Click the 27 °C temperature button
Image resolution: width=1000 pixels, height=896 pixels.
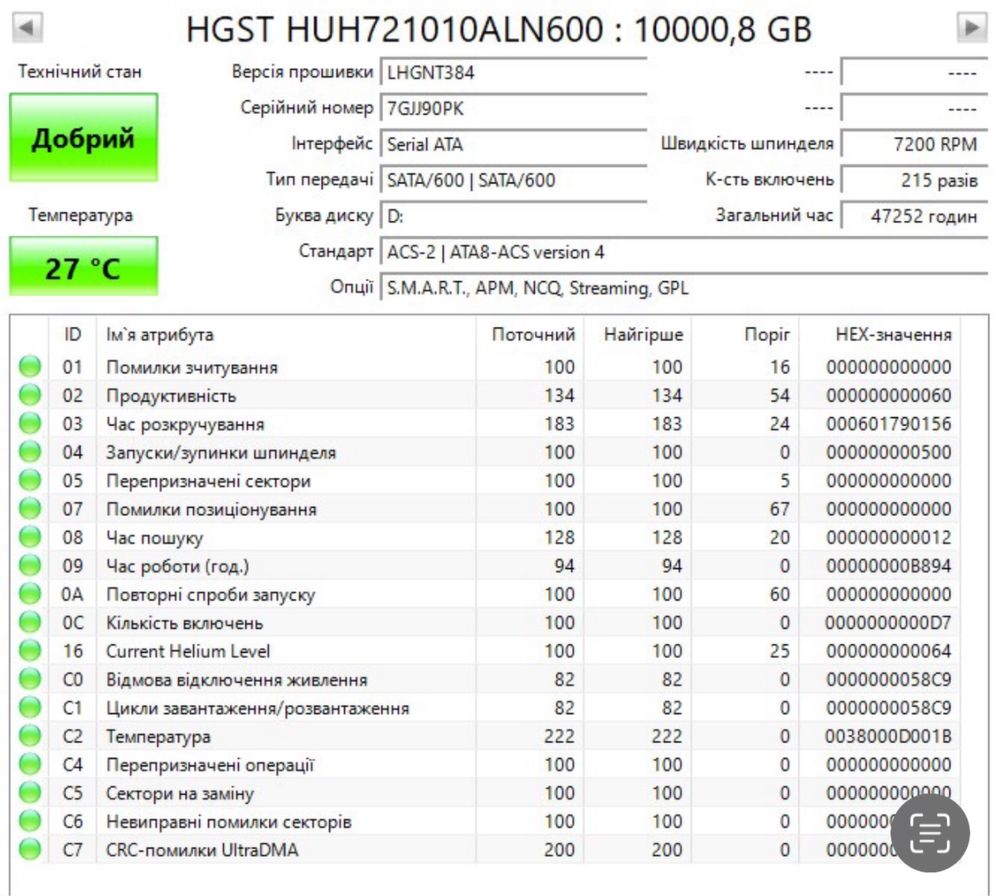tap(84, 267)
